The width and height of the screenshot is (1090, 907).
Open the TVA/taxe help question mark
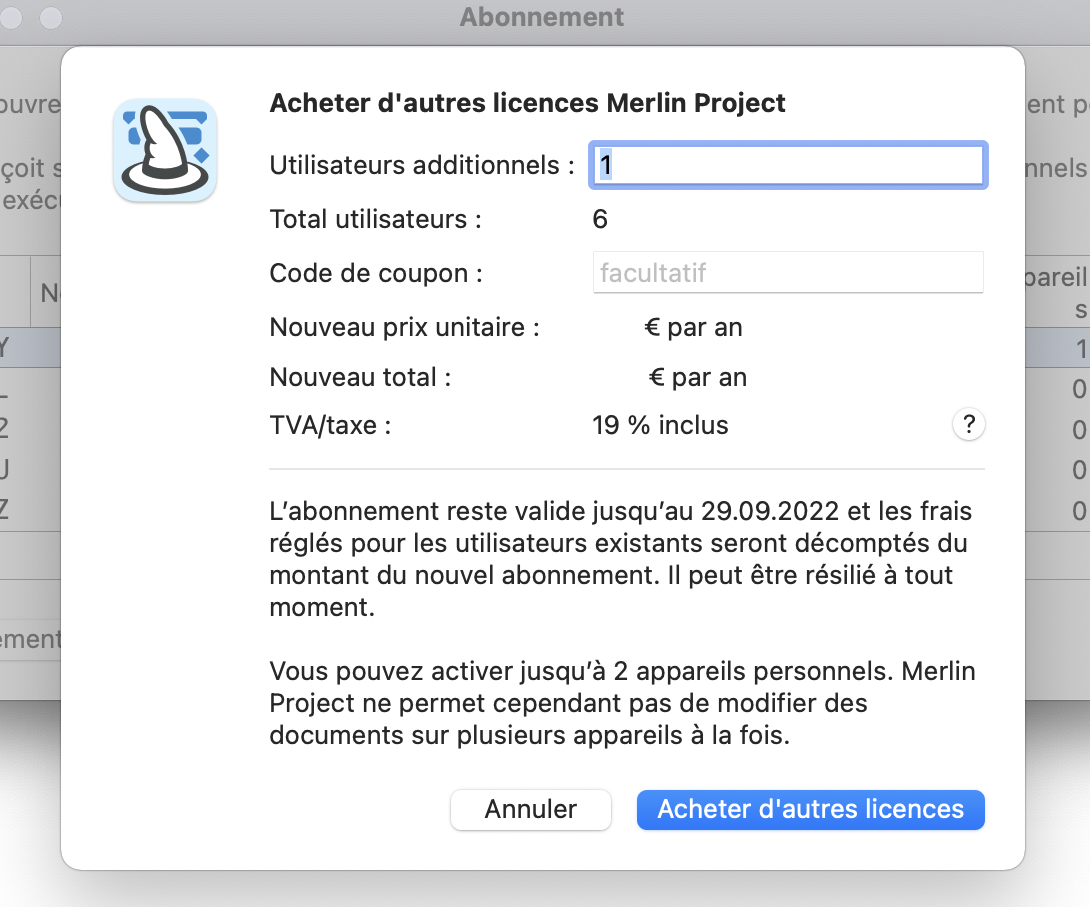[x=968, y=424]
